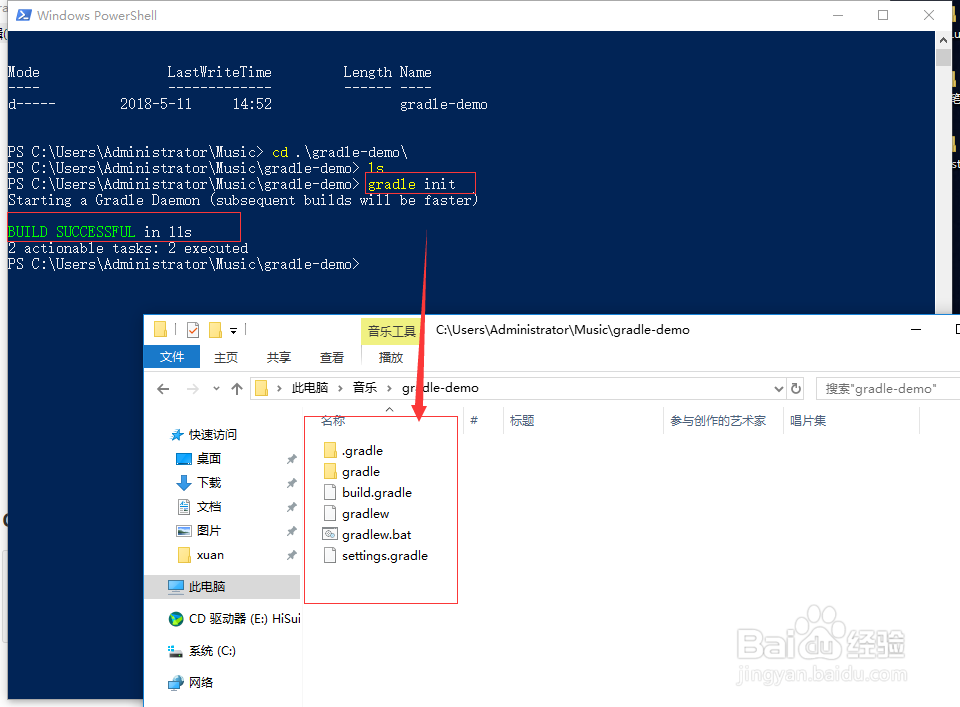The image size is (960, 707).
Task: Select the gradlew file
Action: [356, 514]
